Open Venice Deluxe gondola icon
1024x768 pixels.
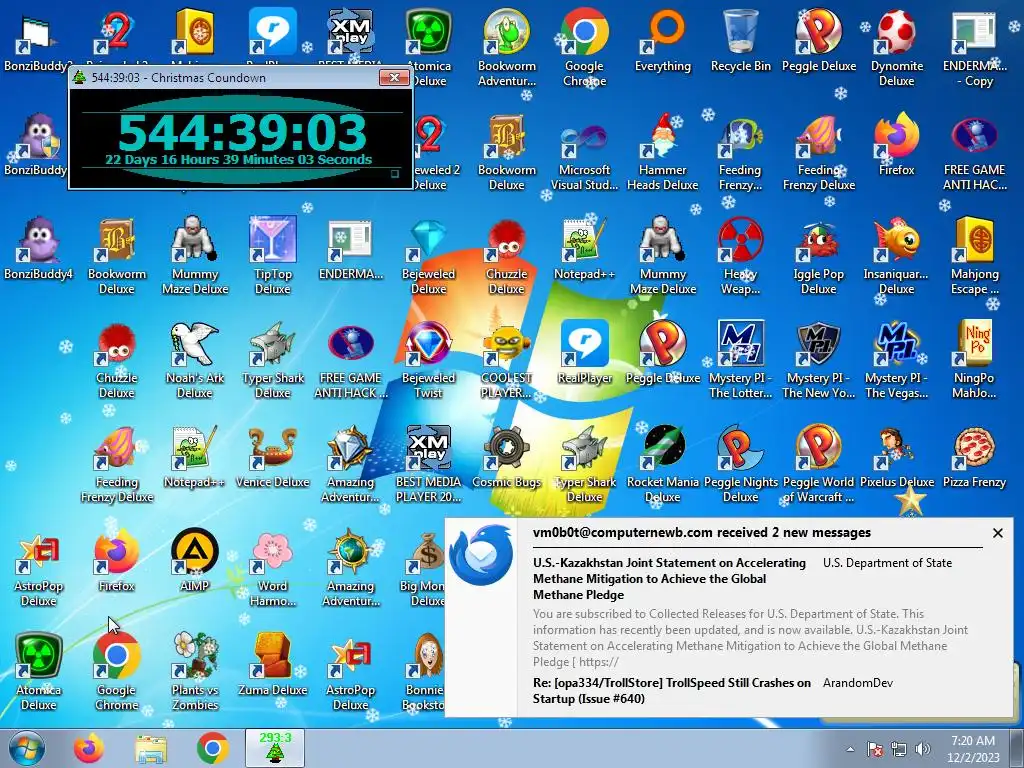tap(273, 457)
